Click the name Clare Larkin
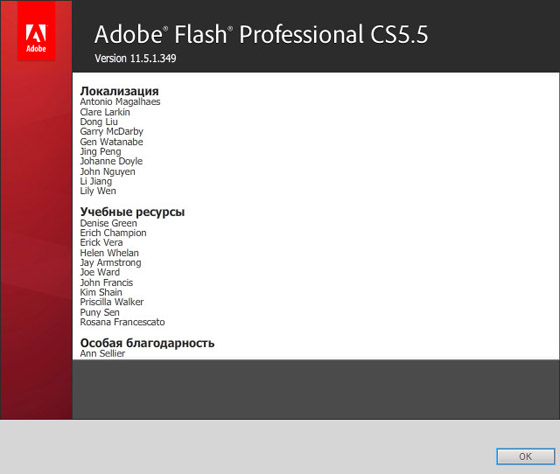560x474 pixels. click(105, 112)
